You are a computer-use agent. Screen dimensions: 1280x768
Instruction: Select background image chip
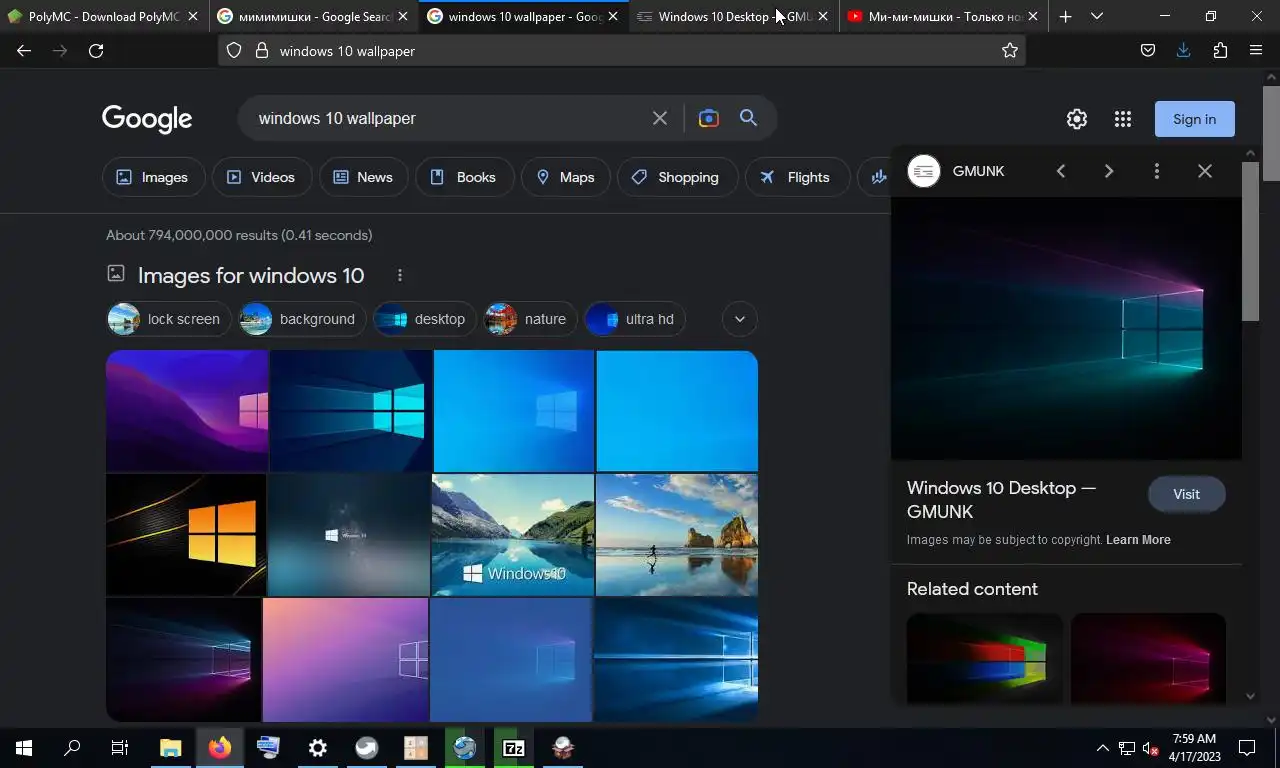(x=302, y=319)
